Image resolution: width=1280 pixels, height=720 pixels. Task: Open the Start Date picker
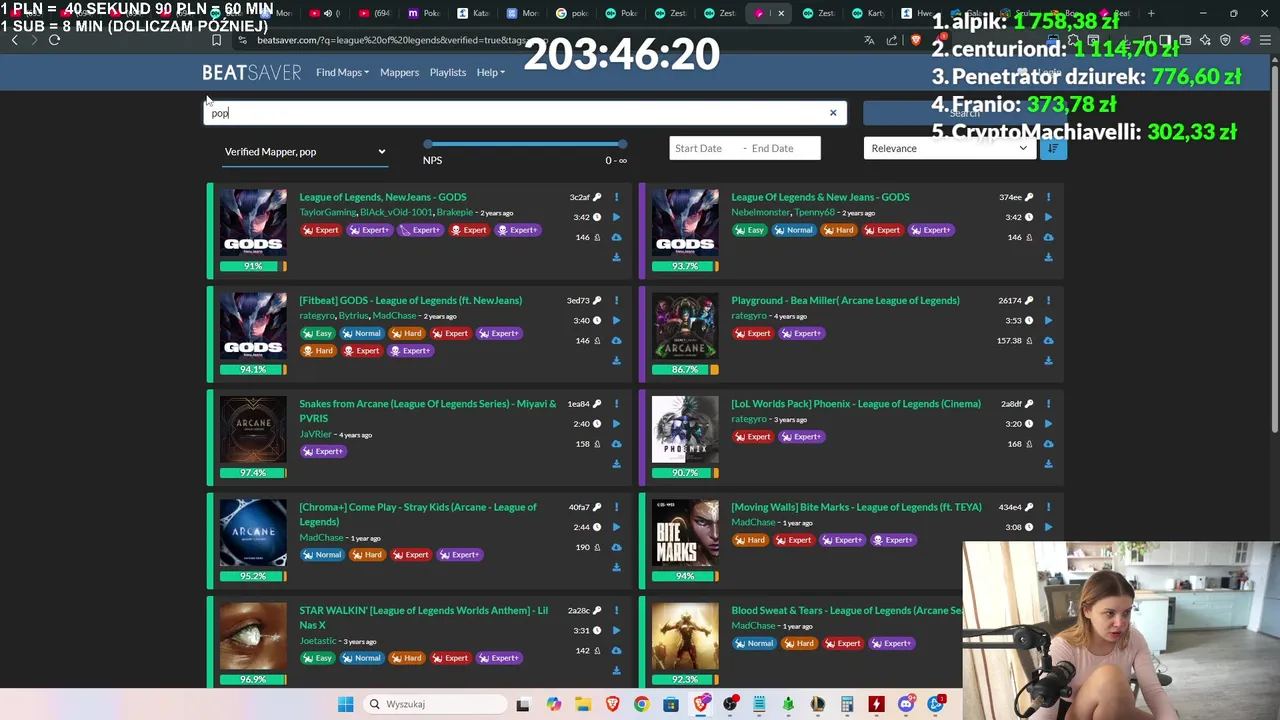click(703, 148)
